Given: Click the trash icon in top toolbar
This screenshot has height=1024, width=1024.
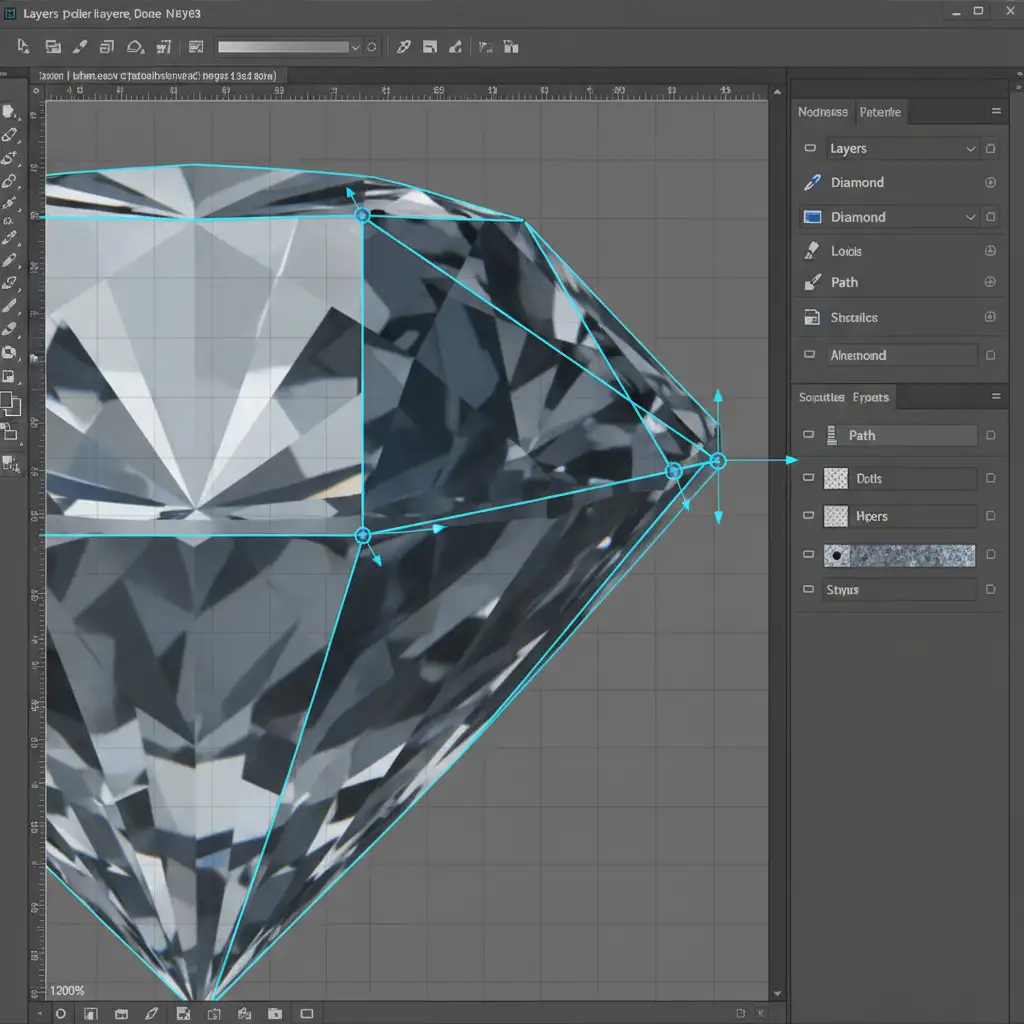Looking at the screenshot, I should [511, 46].
